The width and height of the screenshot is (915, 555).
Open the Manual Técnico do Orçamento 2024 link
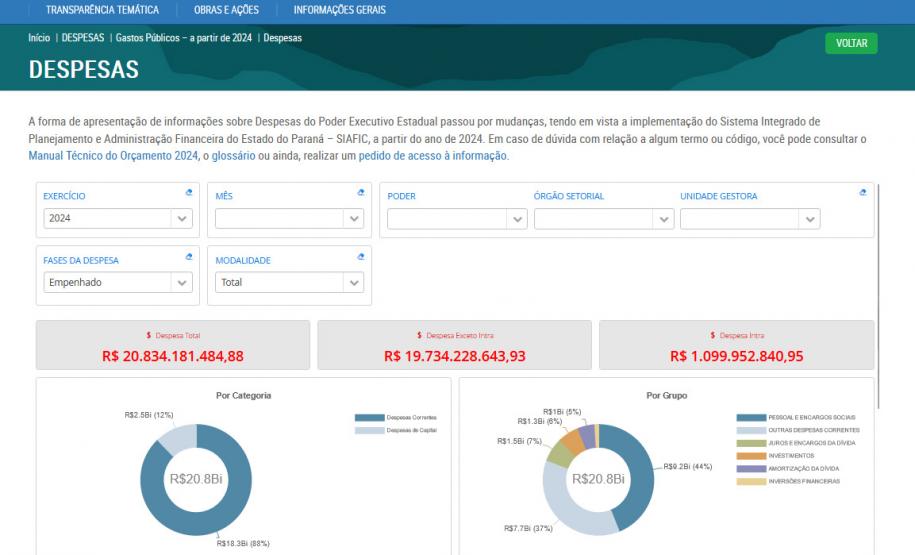coord(113,156)
